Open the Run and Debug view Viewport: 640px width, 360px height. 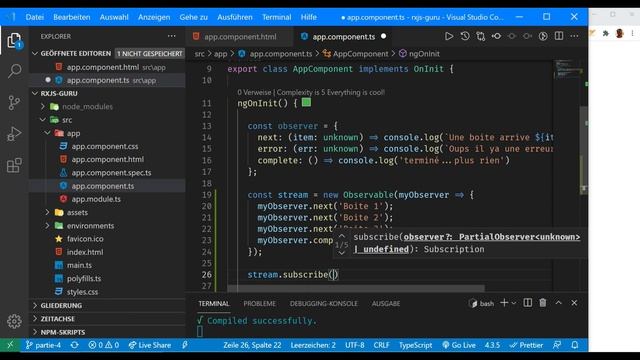14,134
